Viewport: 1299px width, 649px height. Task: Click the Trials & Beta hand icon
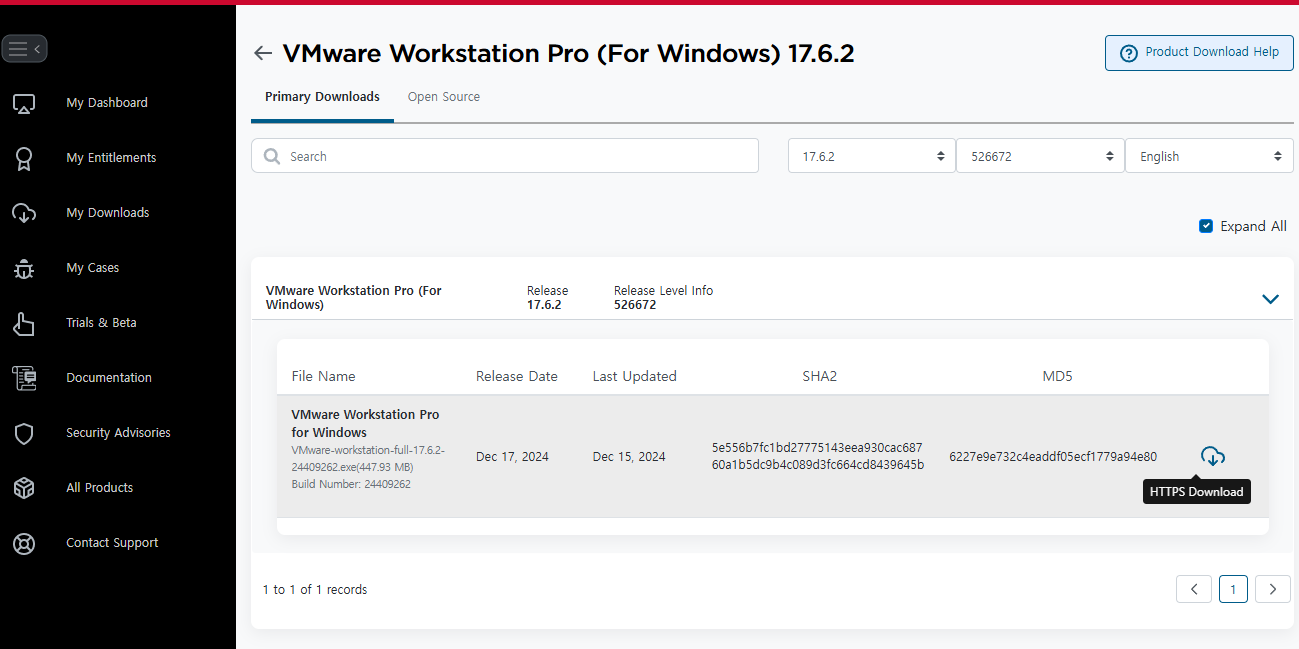coord(24,323)
